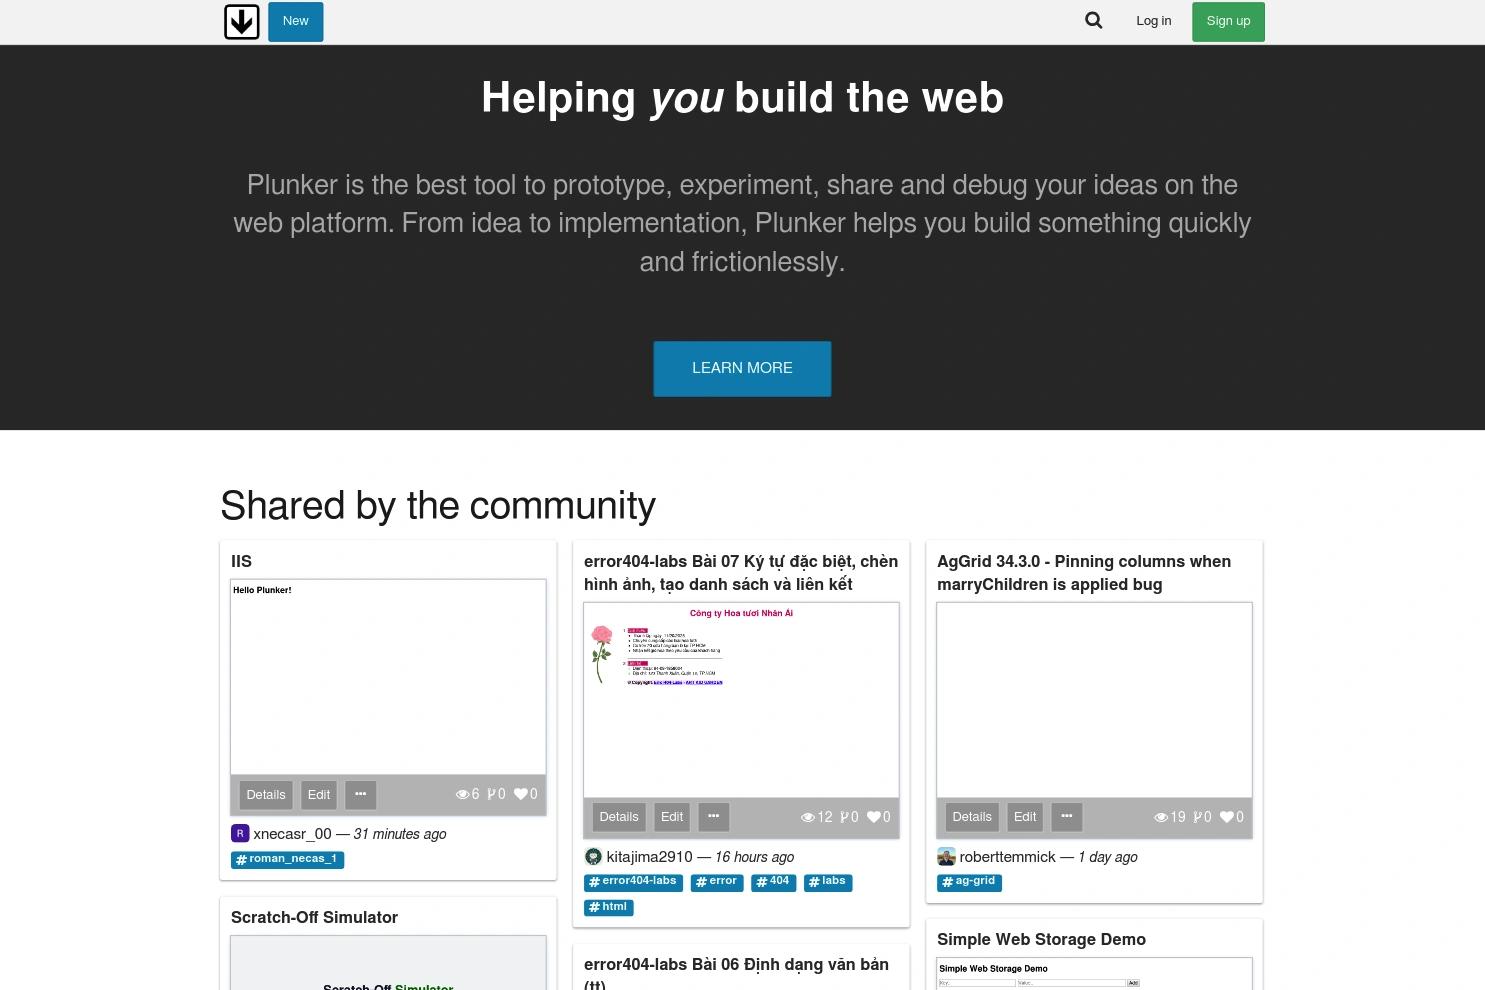Screen dimensions: 1485x990
Task: Click xnecasr_00 avatar icon
Action: [240, 834]
